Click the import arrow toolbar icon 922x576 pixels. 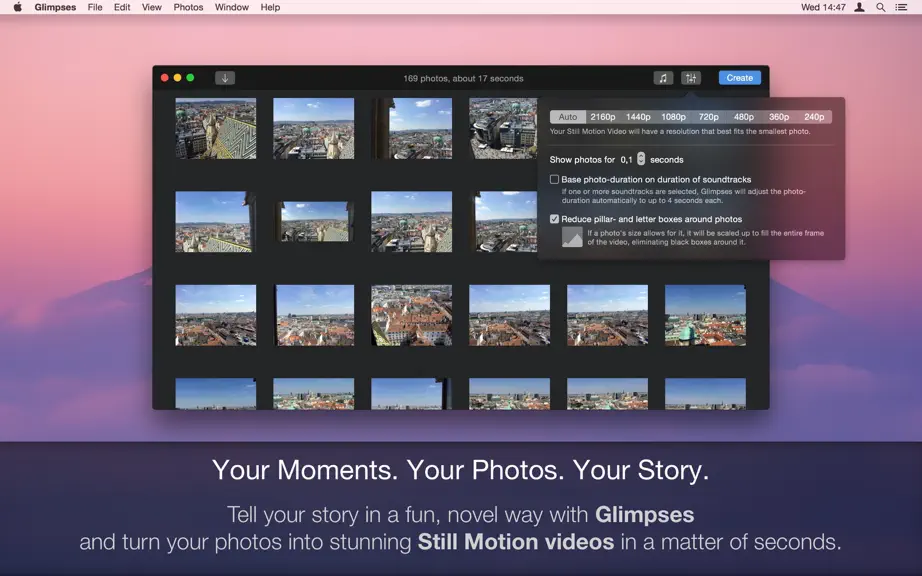tap(225, 78)
